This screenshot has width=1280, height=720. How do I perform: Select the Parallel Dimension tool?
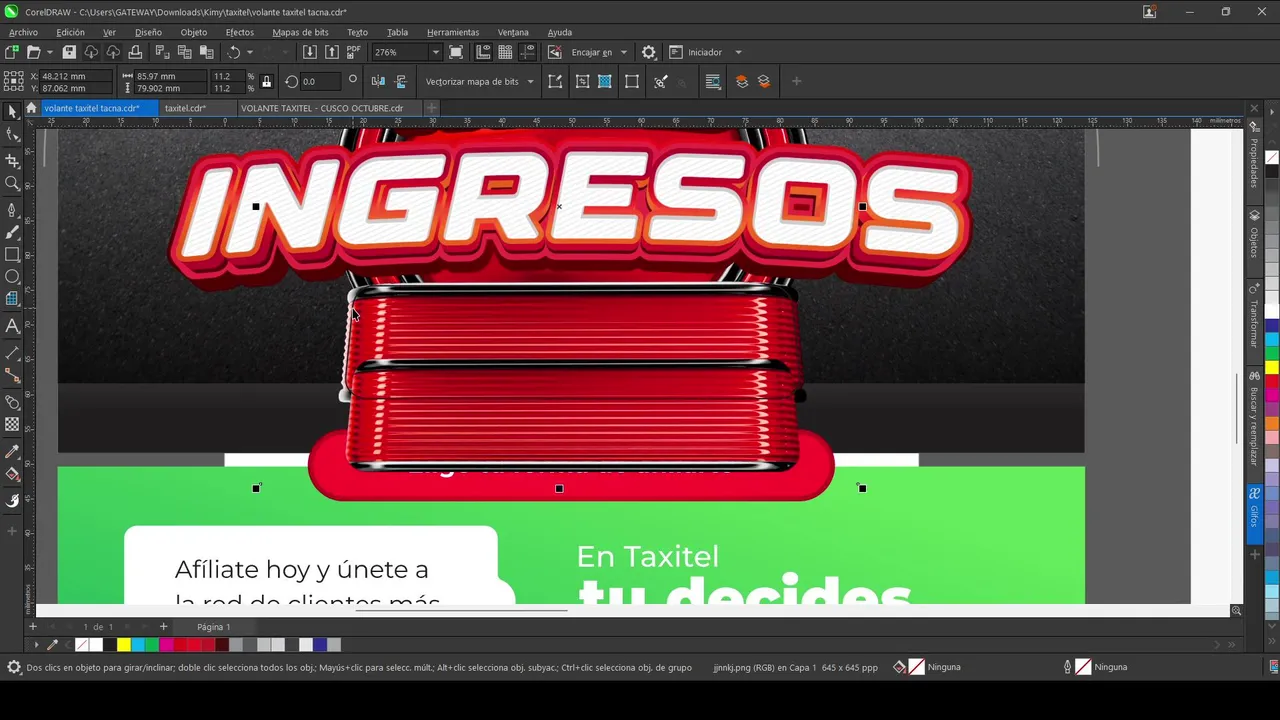(12, 353)
